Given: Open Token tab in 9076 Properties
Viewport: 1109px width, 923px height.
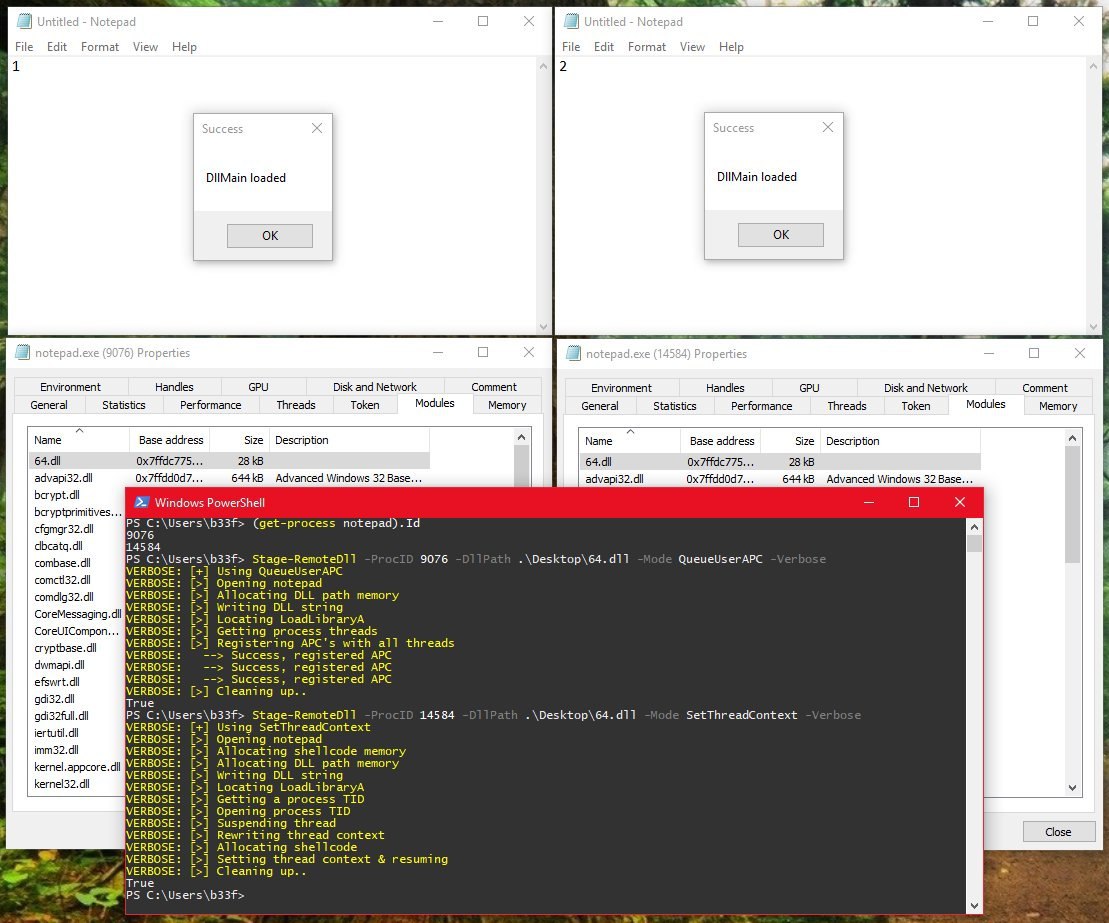Looking at the screenshot, I should click(x=365, y=405).
